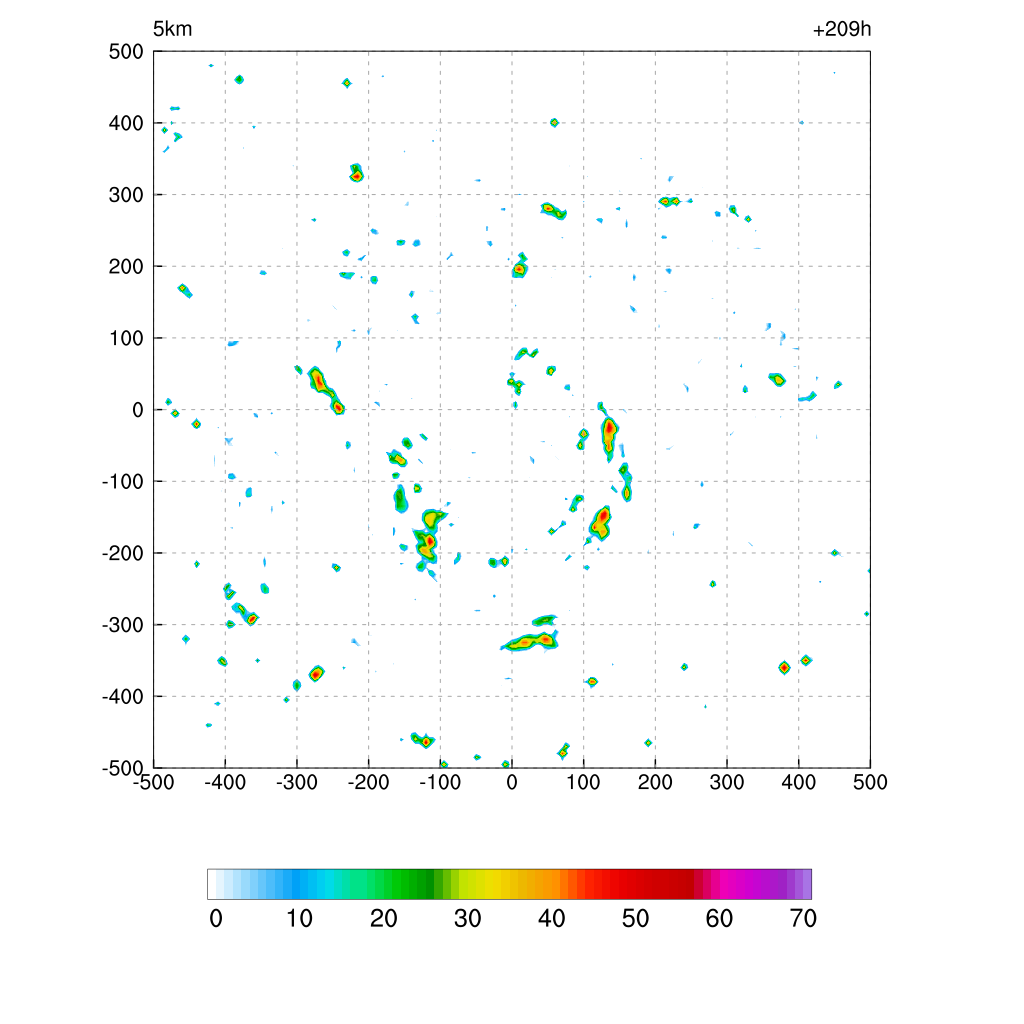Click the y-axis label '-100'
The image size is (1024, 1024).
pos(123,482)
